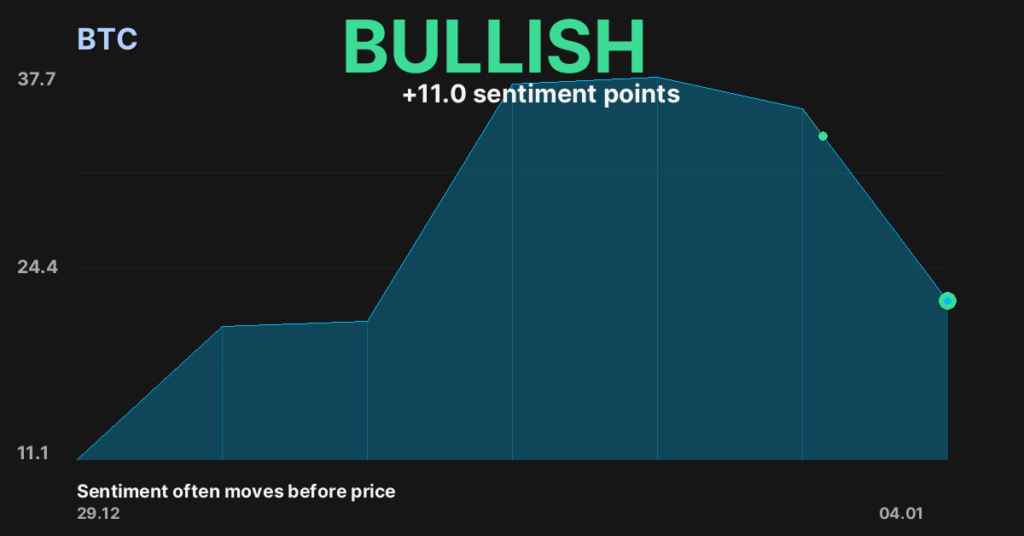Click the 37.7 y-axis label
This screenshot has width=1024, height=536.
[38, 79]
